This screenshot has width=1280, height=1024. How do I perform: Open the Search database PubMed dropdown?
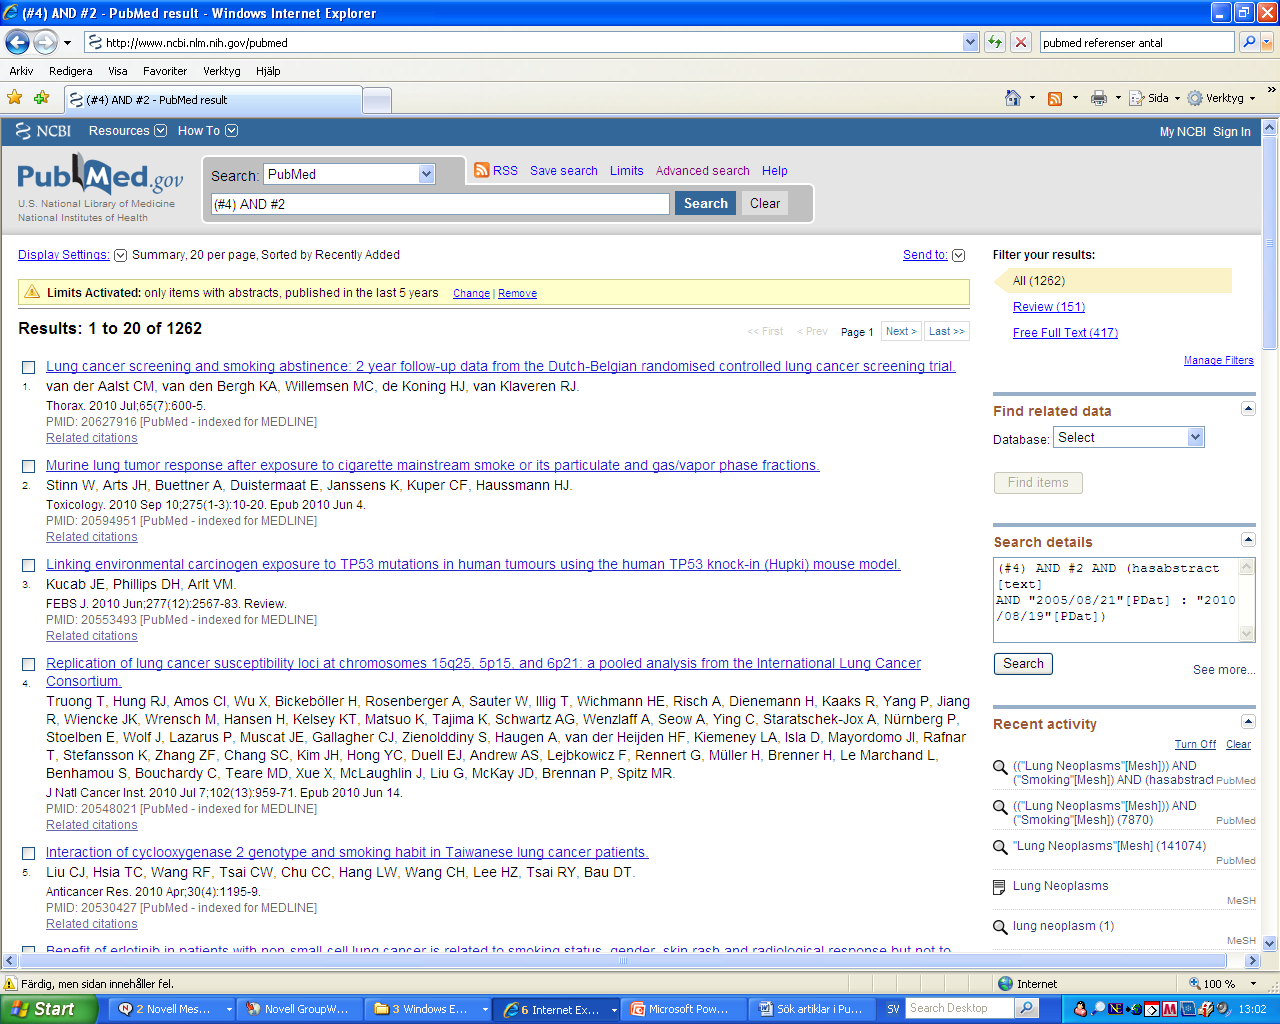tap(426, 174)
